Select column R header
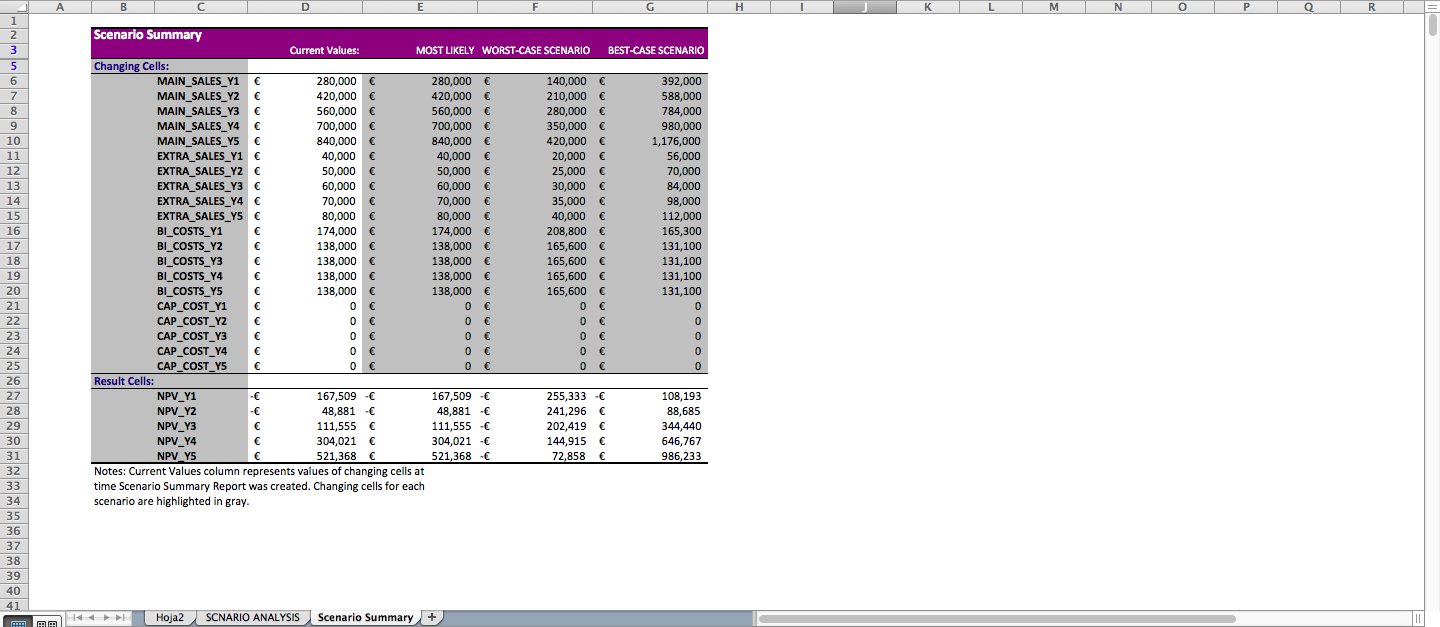 pos(1371,7)
